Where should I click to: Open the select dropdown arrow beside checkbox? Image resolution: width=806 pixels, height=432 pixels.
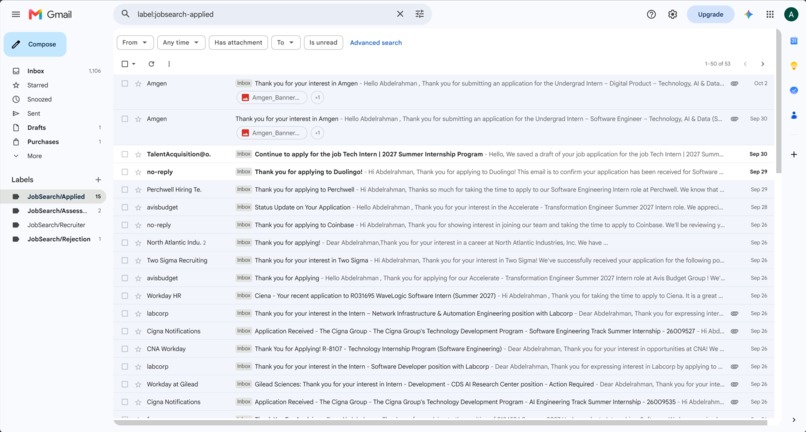click(134, 64)
